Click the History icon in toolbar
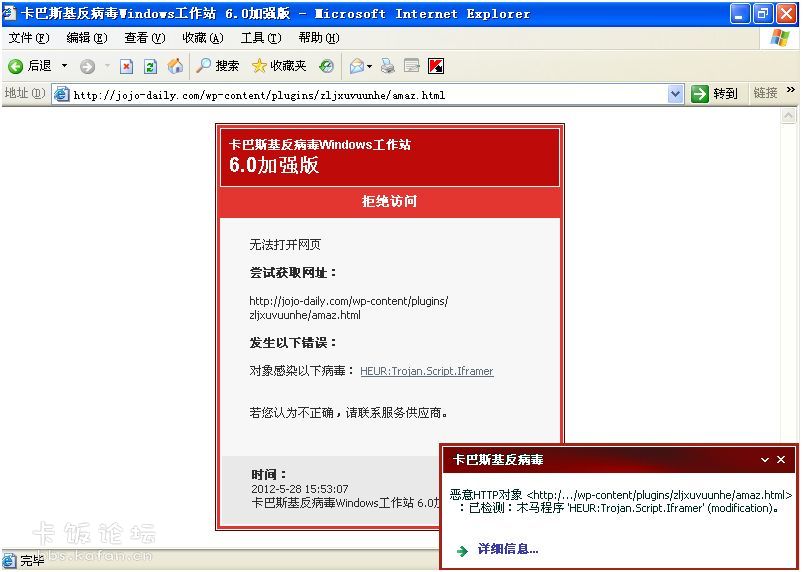This screenshot has height=572, width=803. [x=326, y=66]
